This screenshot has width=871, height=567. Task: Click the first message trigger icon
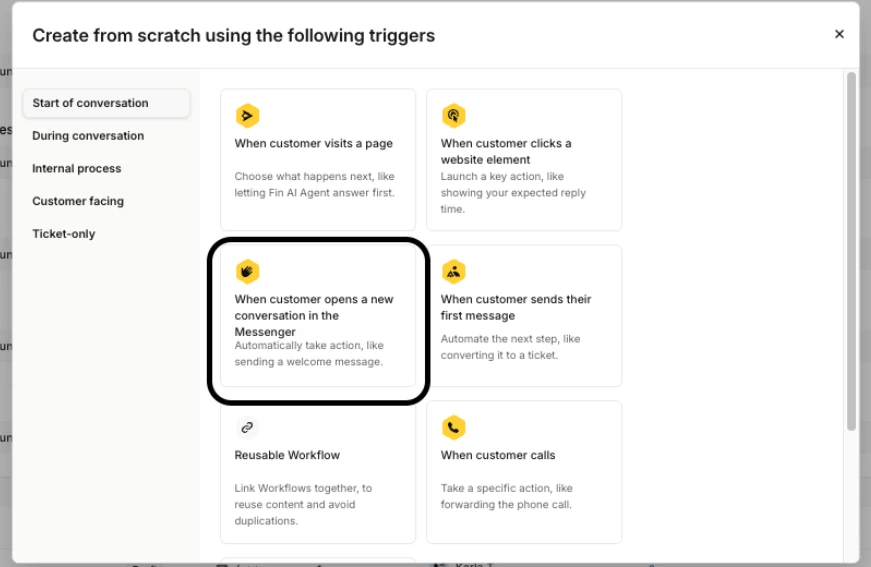(x=453, y=272)
